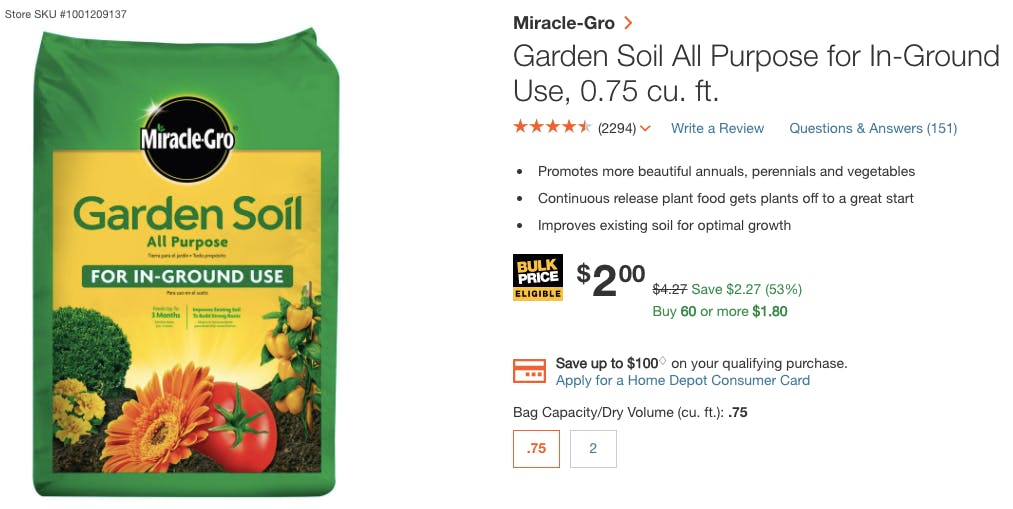Click the (2294) review count
This screenshot has width=1013, height=509.
(617, 129)
